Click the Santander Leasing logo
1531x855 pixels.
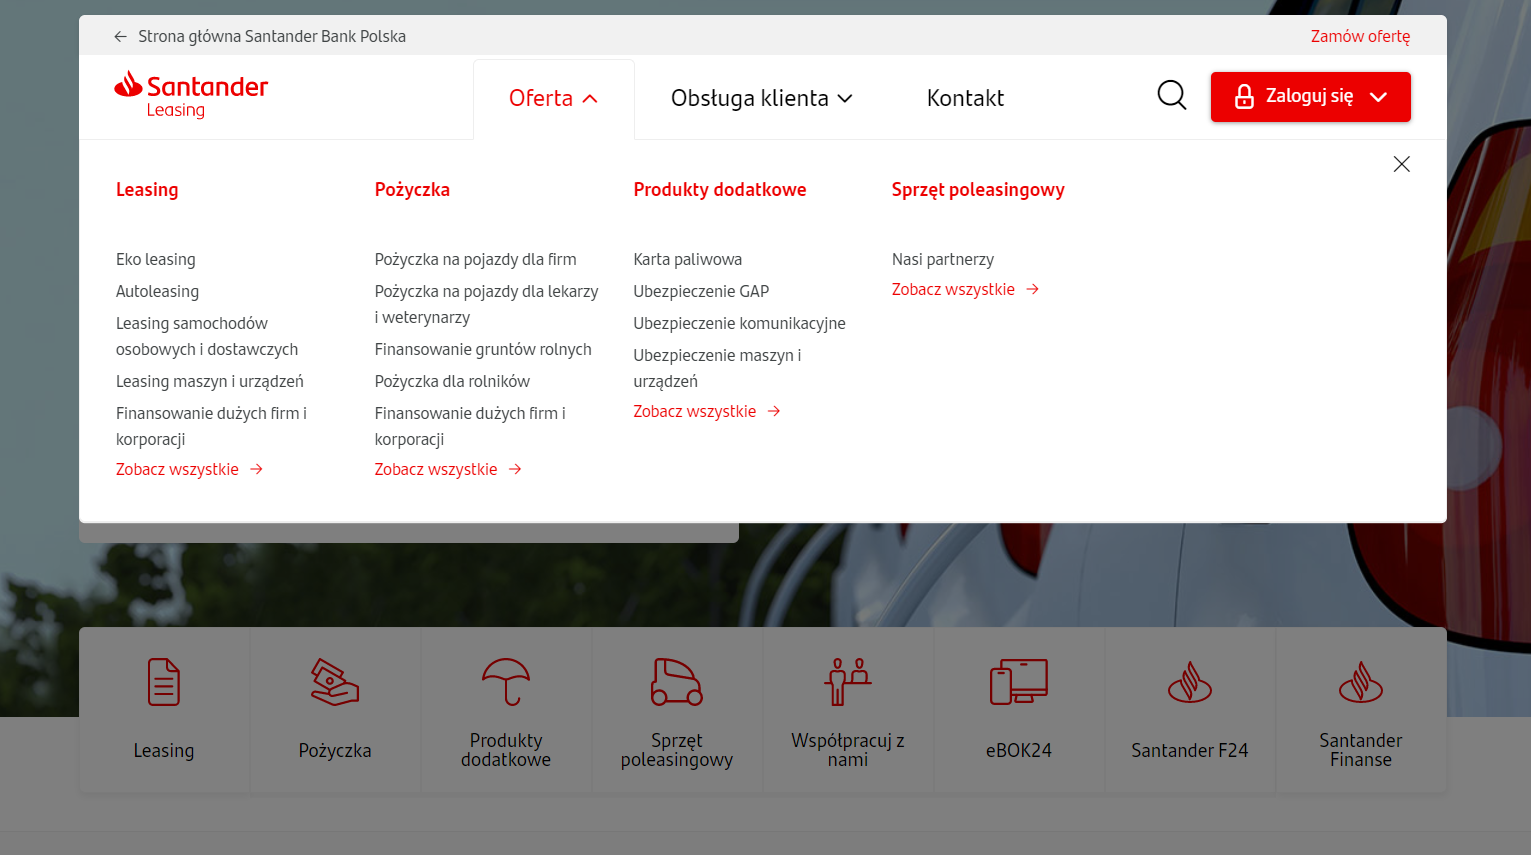coord(191,95)
